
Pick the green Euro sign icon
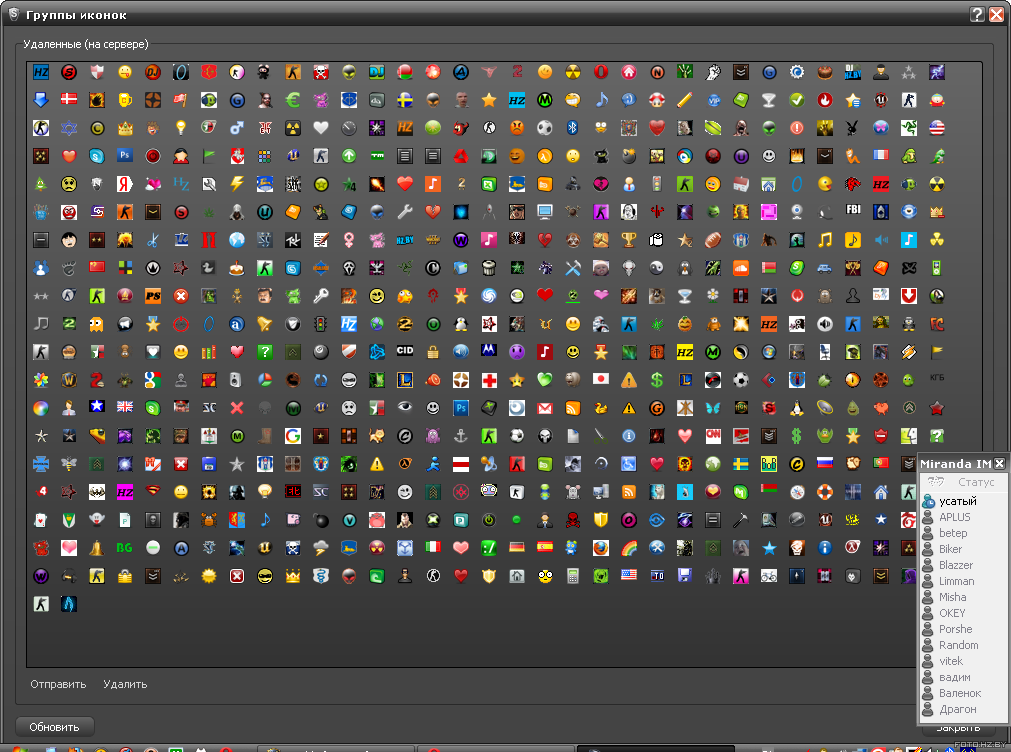point(293,100)
